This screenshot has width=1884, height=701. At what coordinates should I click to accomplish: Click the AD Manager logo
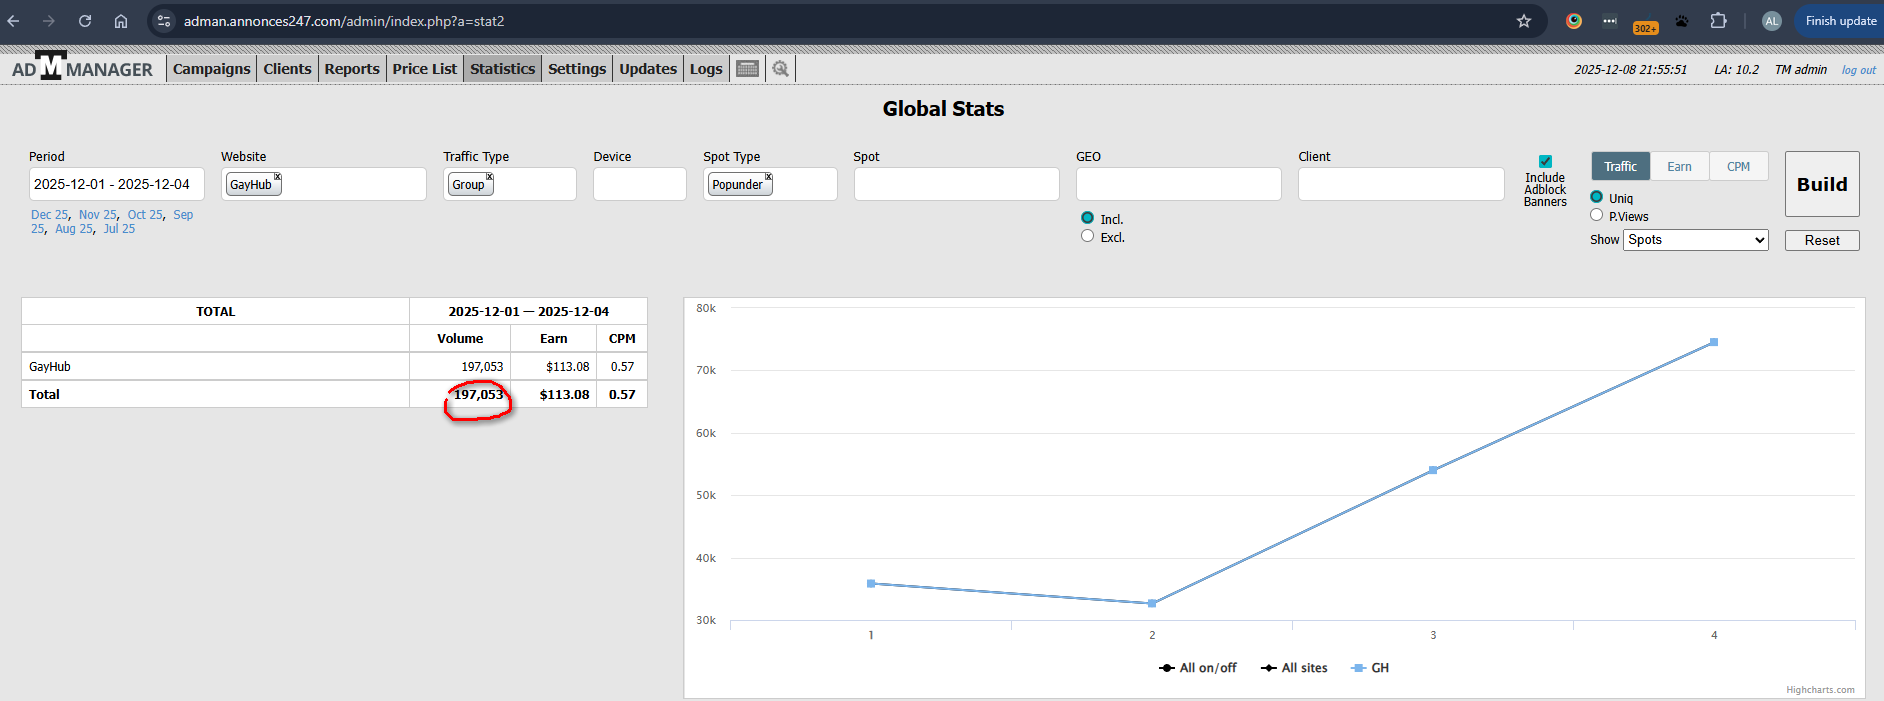click(x=82, y=68)
